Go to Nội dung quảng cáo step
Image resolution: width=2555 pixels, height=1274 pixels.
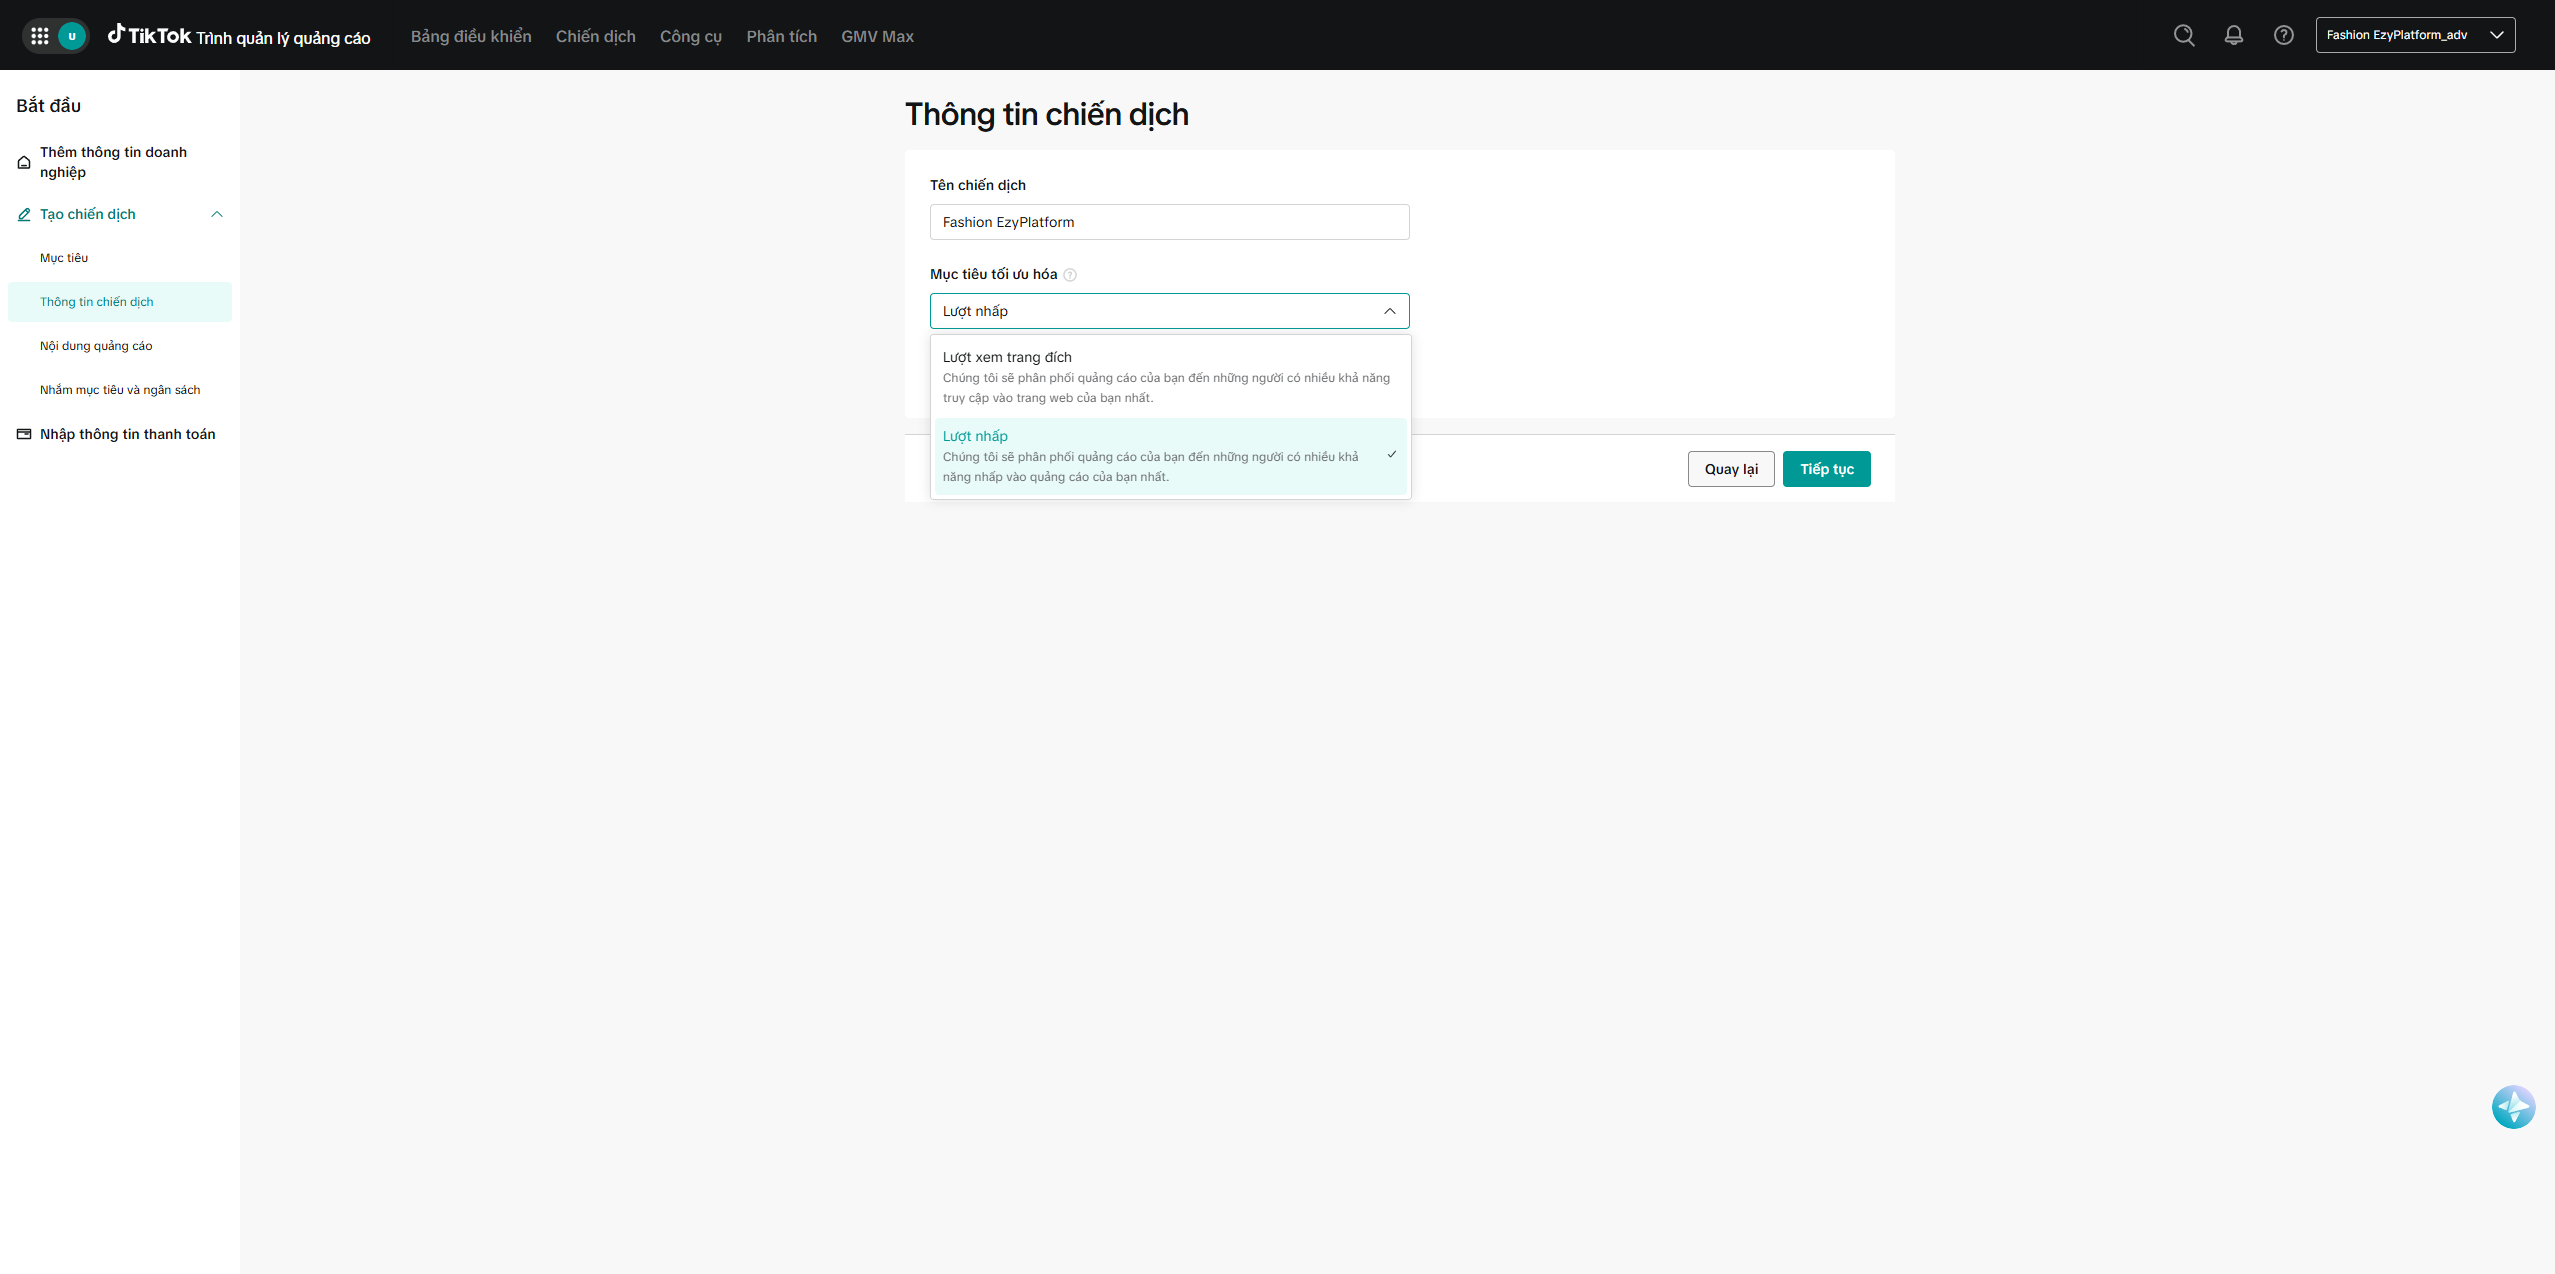[120, 346]
